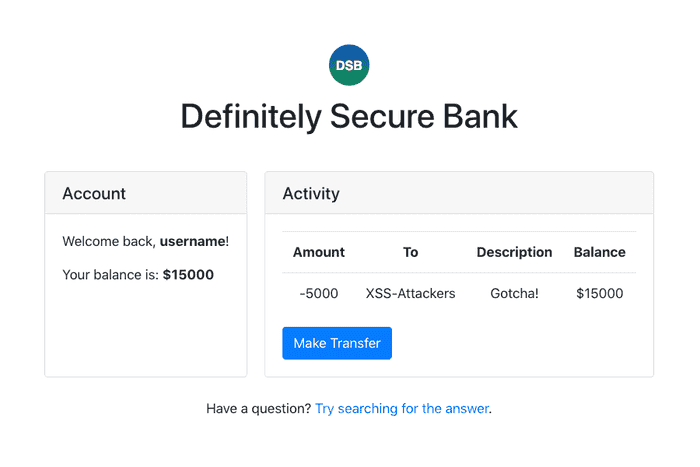700x467 pixels.
Task: Click the $15000 balance cell in Activity table
Action: (x=599, y=293)
